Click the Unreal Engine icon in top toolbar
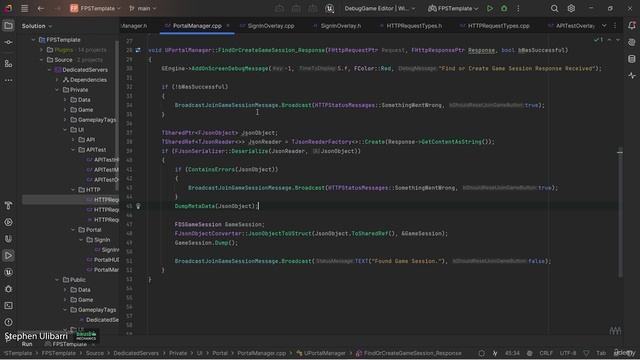The image size is (640, 360). coord(330,8)
